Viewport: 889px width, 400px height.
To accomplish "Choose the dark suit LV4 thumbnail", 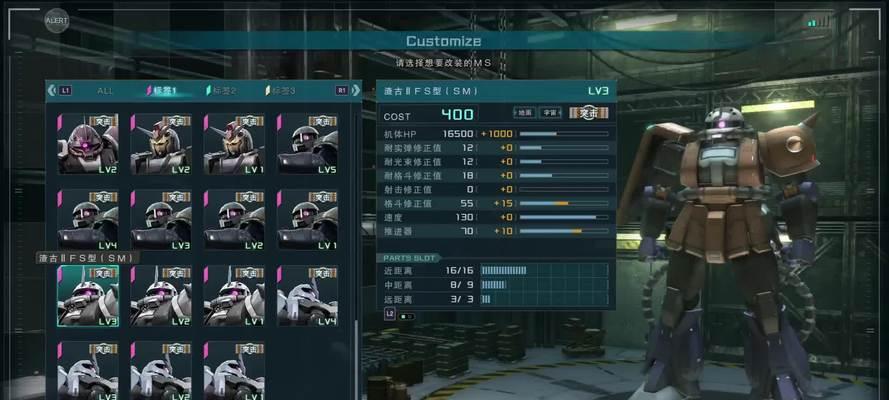I will coord(88,220).
